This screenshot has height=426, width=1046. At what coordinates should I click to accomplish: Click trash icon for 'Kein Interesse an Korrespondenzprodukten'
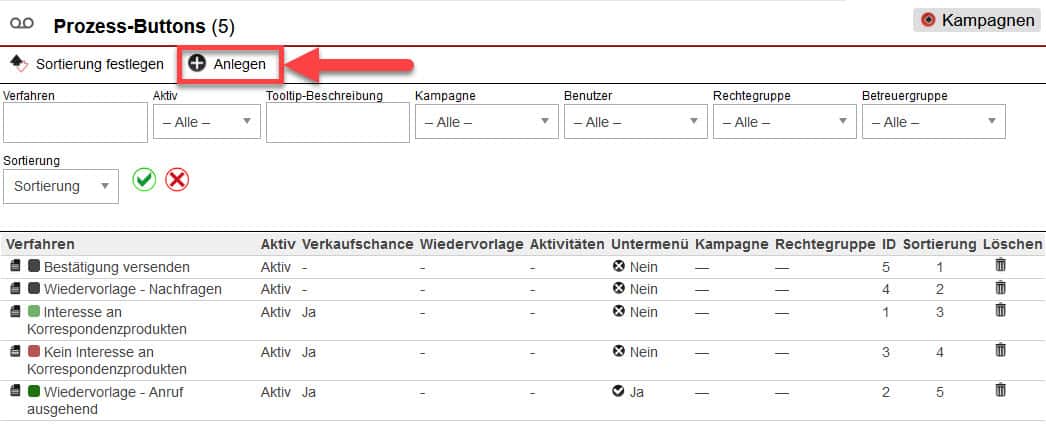click(x=1000, y=351)
